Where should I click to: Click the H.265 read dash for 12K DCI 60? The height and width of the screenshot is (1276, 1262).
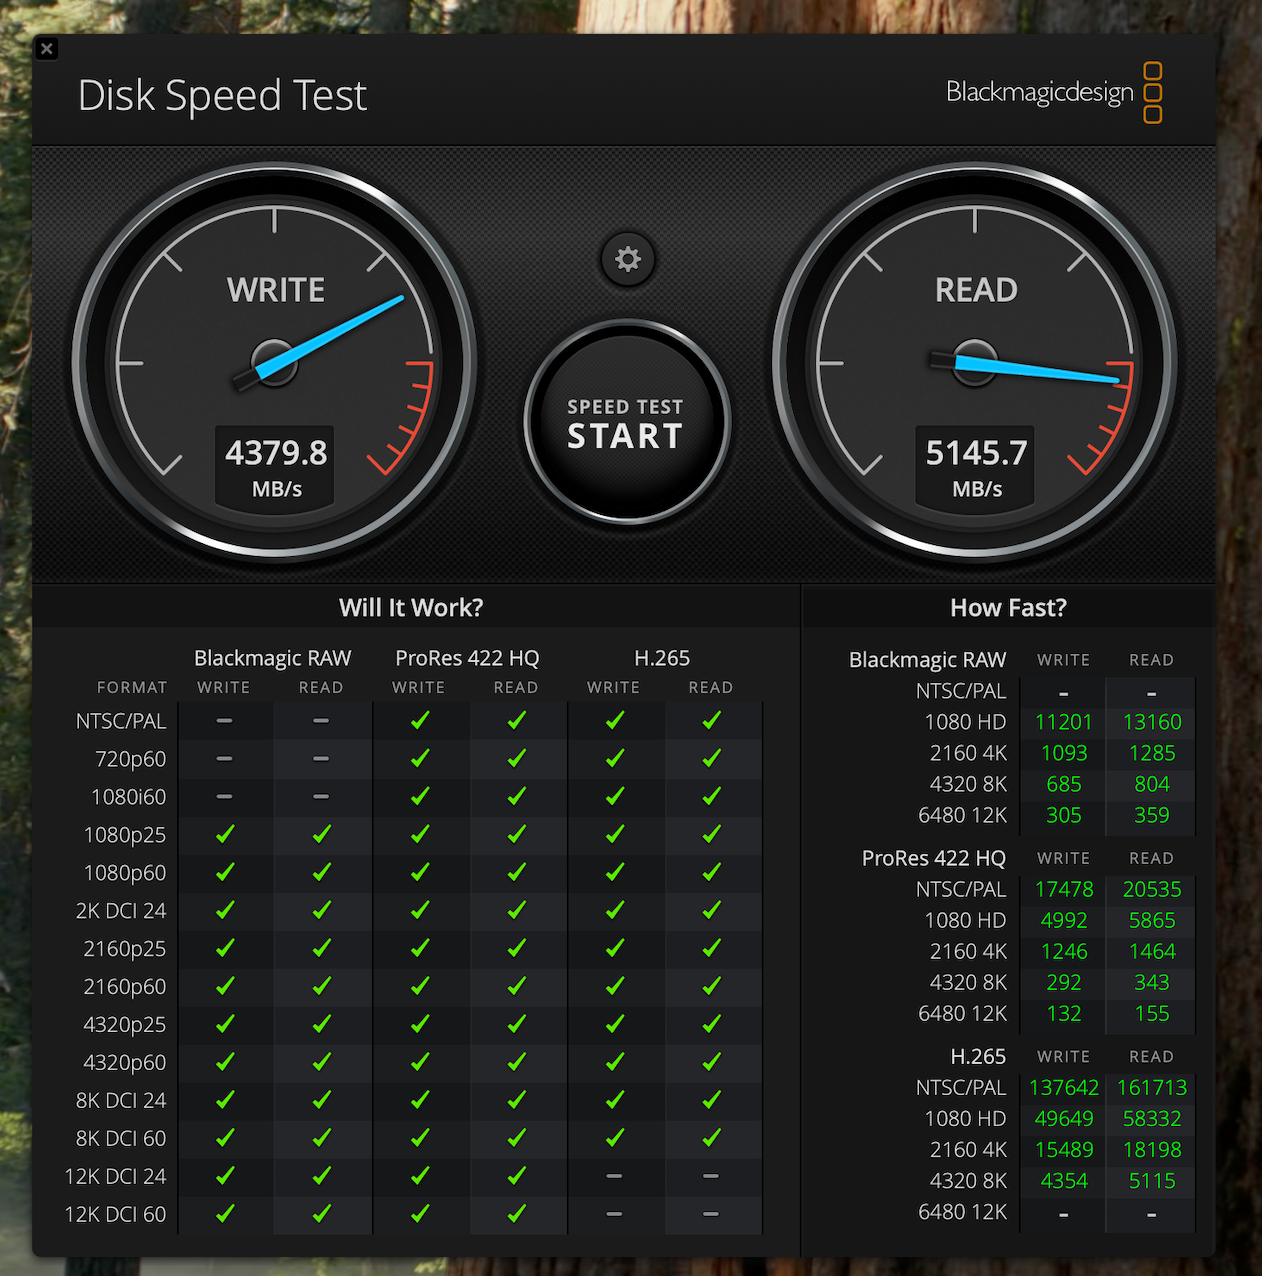[x=711, y=1214]
